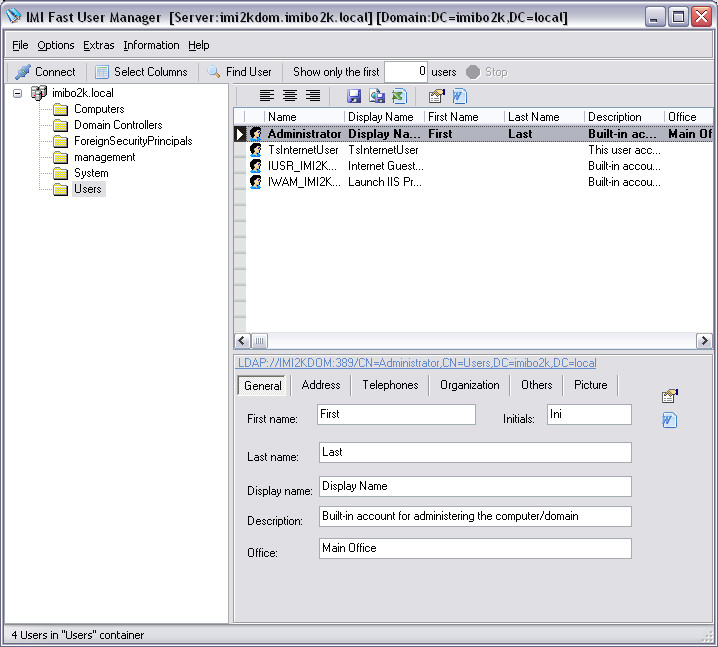Click the Domain Controllers folder icon
This screenshot has height=647, width=718.
[x=60, y=125]
